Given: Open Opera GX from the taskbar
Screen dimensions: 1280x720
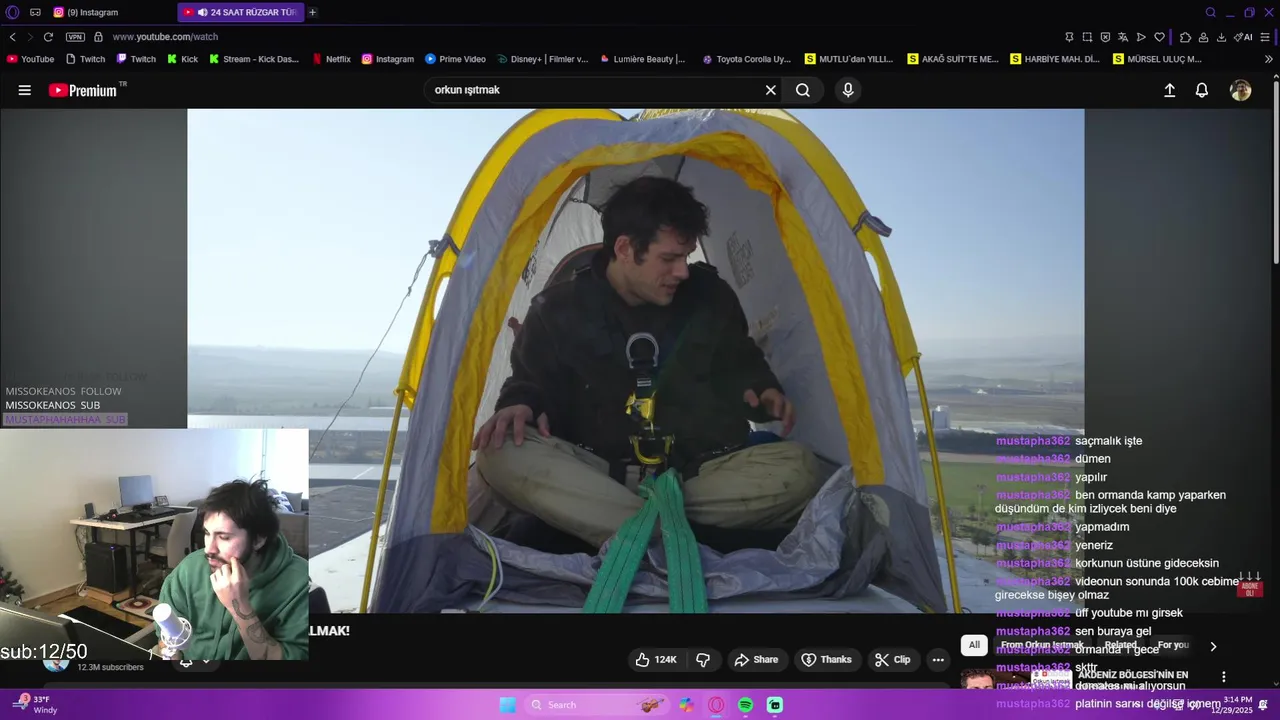Looking at the screenshot, I should [x=716, y=705].
